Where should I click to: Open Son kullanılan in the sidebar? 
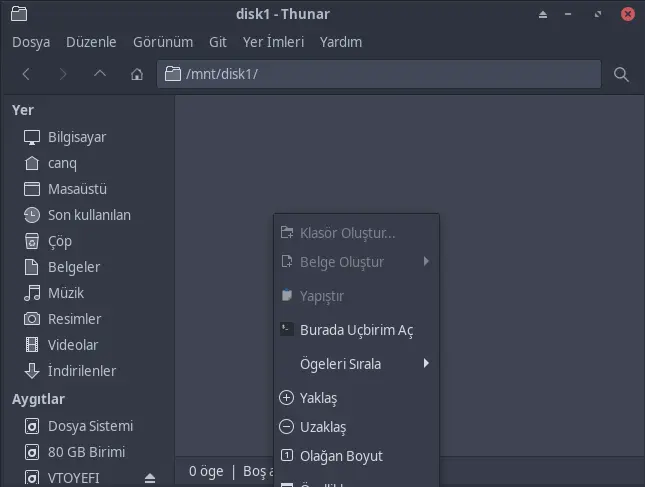tap(90, 215)
